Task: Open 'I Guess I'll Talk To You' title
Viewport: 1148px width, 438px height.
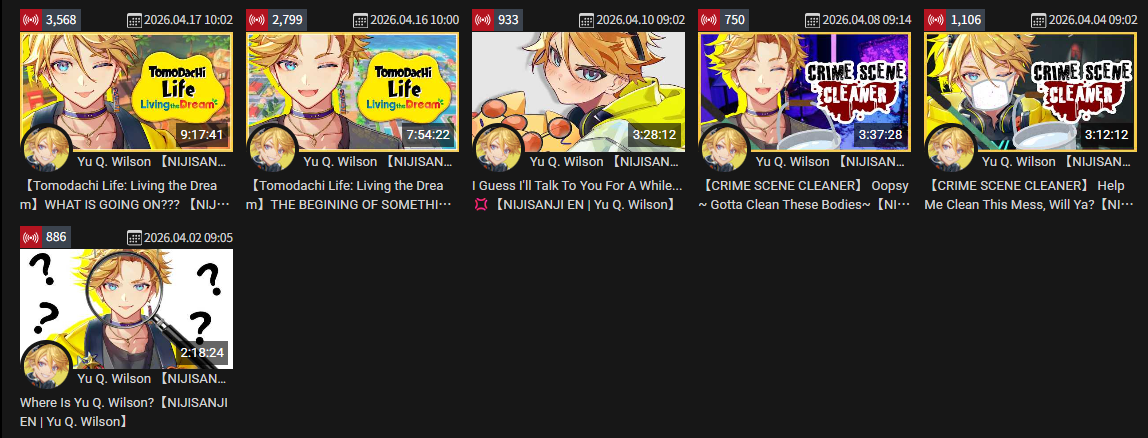Action: pos(578,195)
